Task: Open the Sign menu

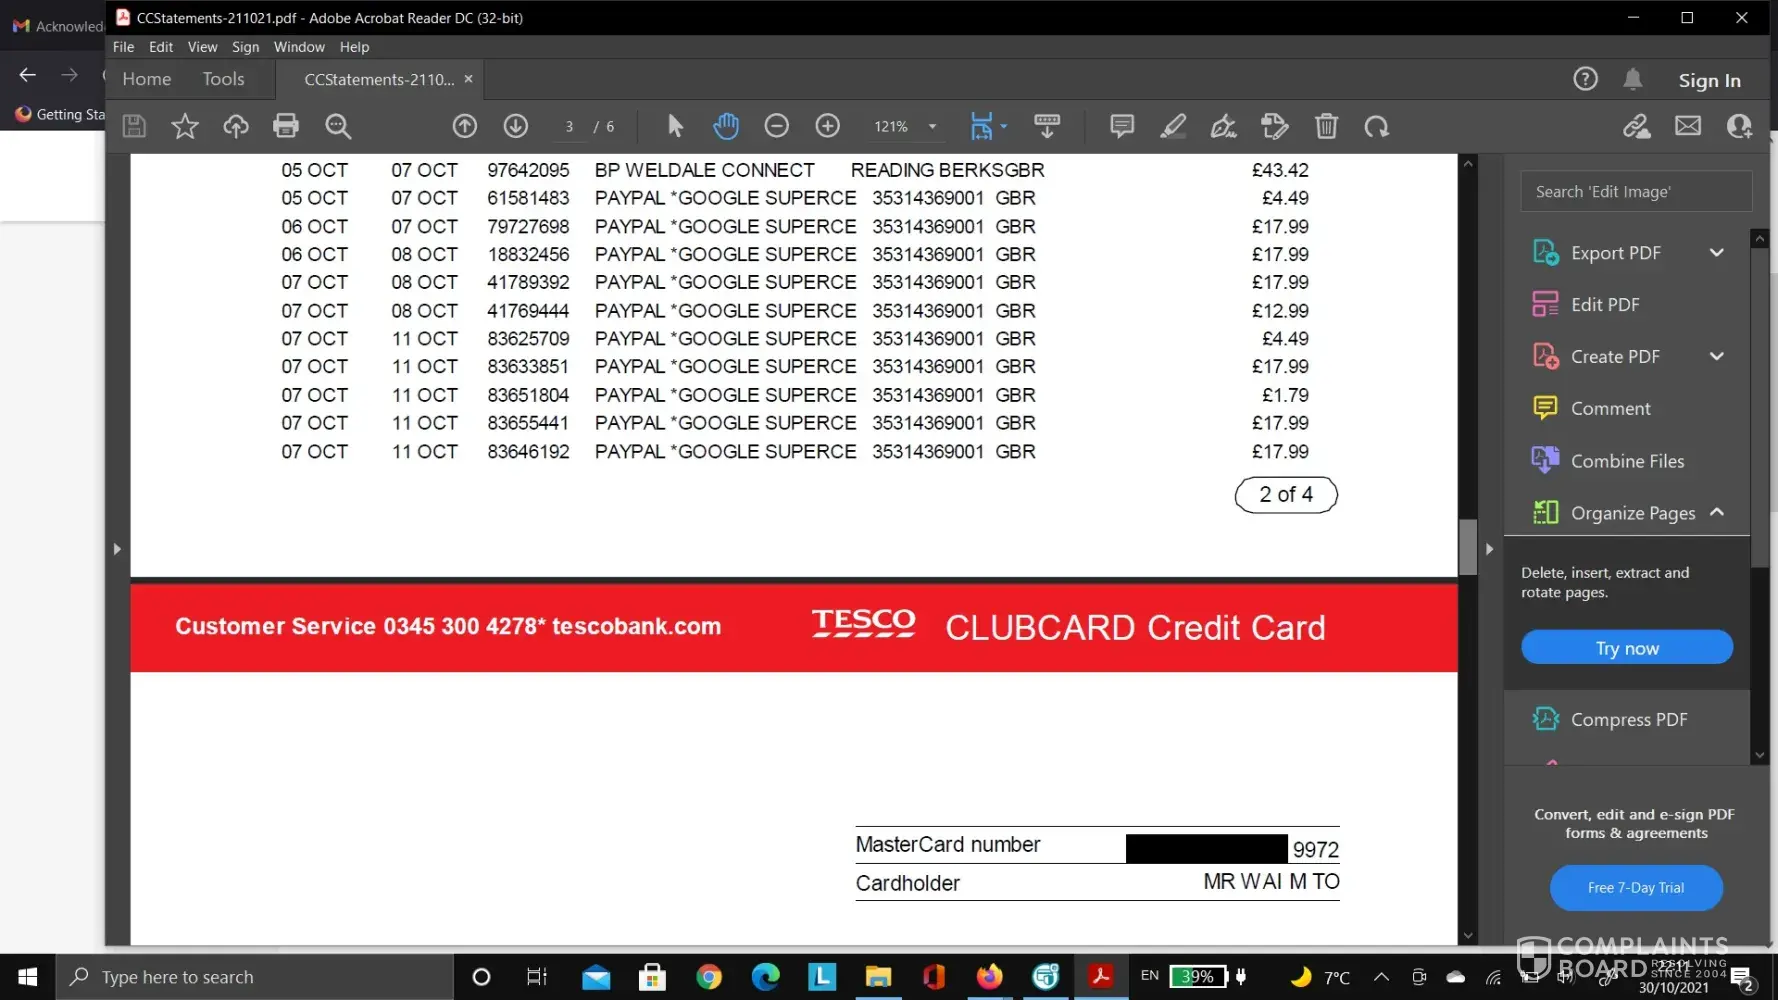Action: click(x=245, y=47)
